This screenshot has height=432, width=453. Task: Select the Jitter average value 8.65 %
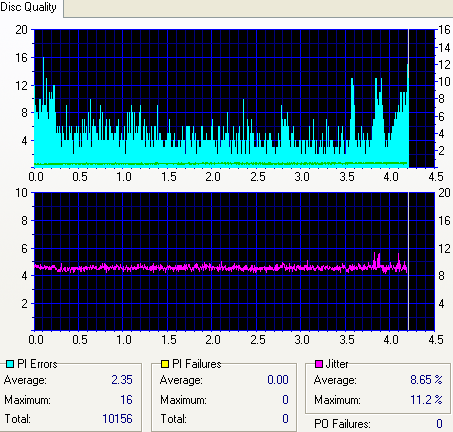click(426, 380)
